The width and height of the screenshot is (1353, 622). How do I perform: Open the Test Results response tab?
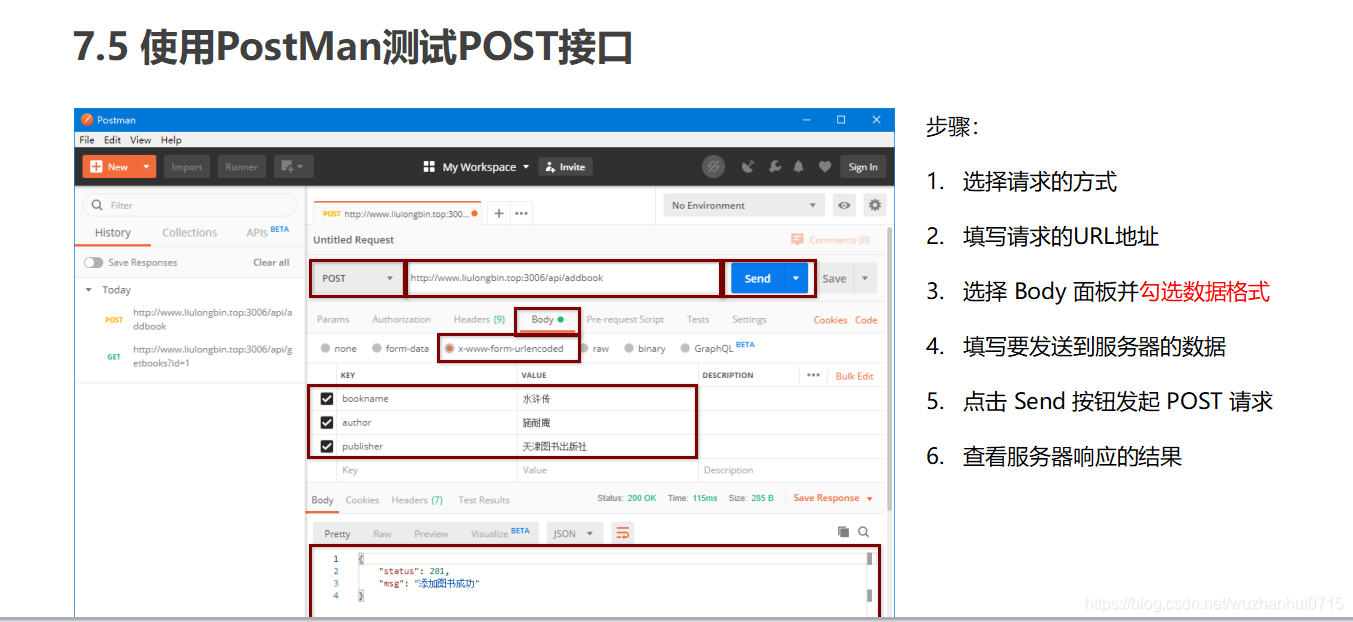pyautogui.click(x=484, y=500)
